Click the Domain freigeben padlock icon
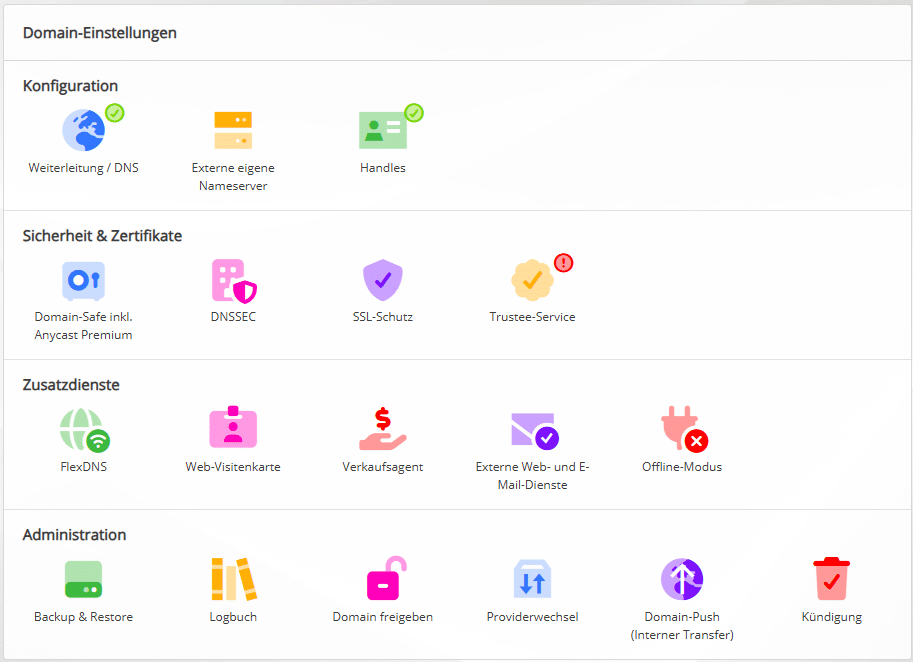 [387, 578]
